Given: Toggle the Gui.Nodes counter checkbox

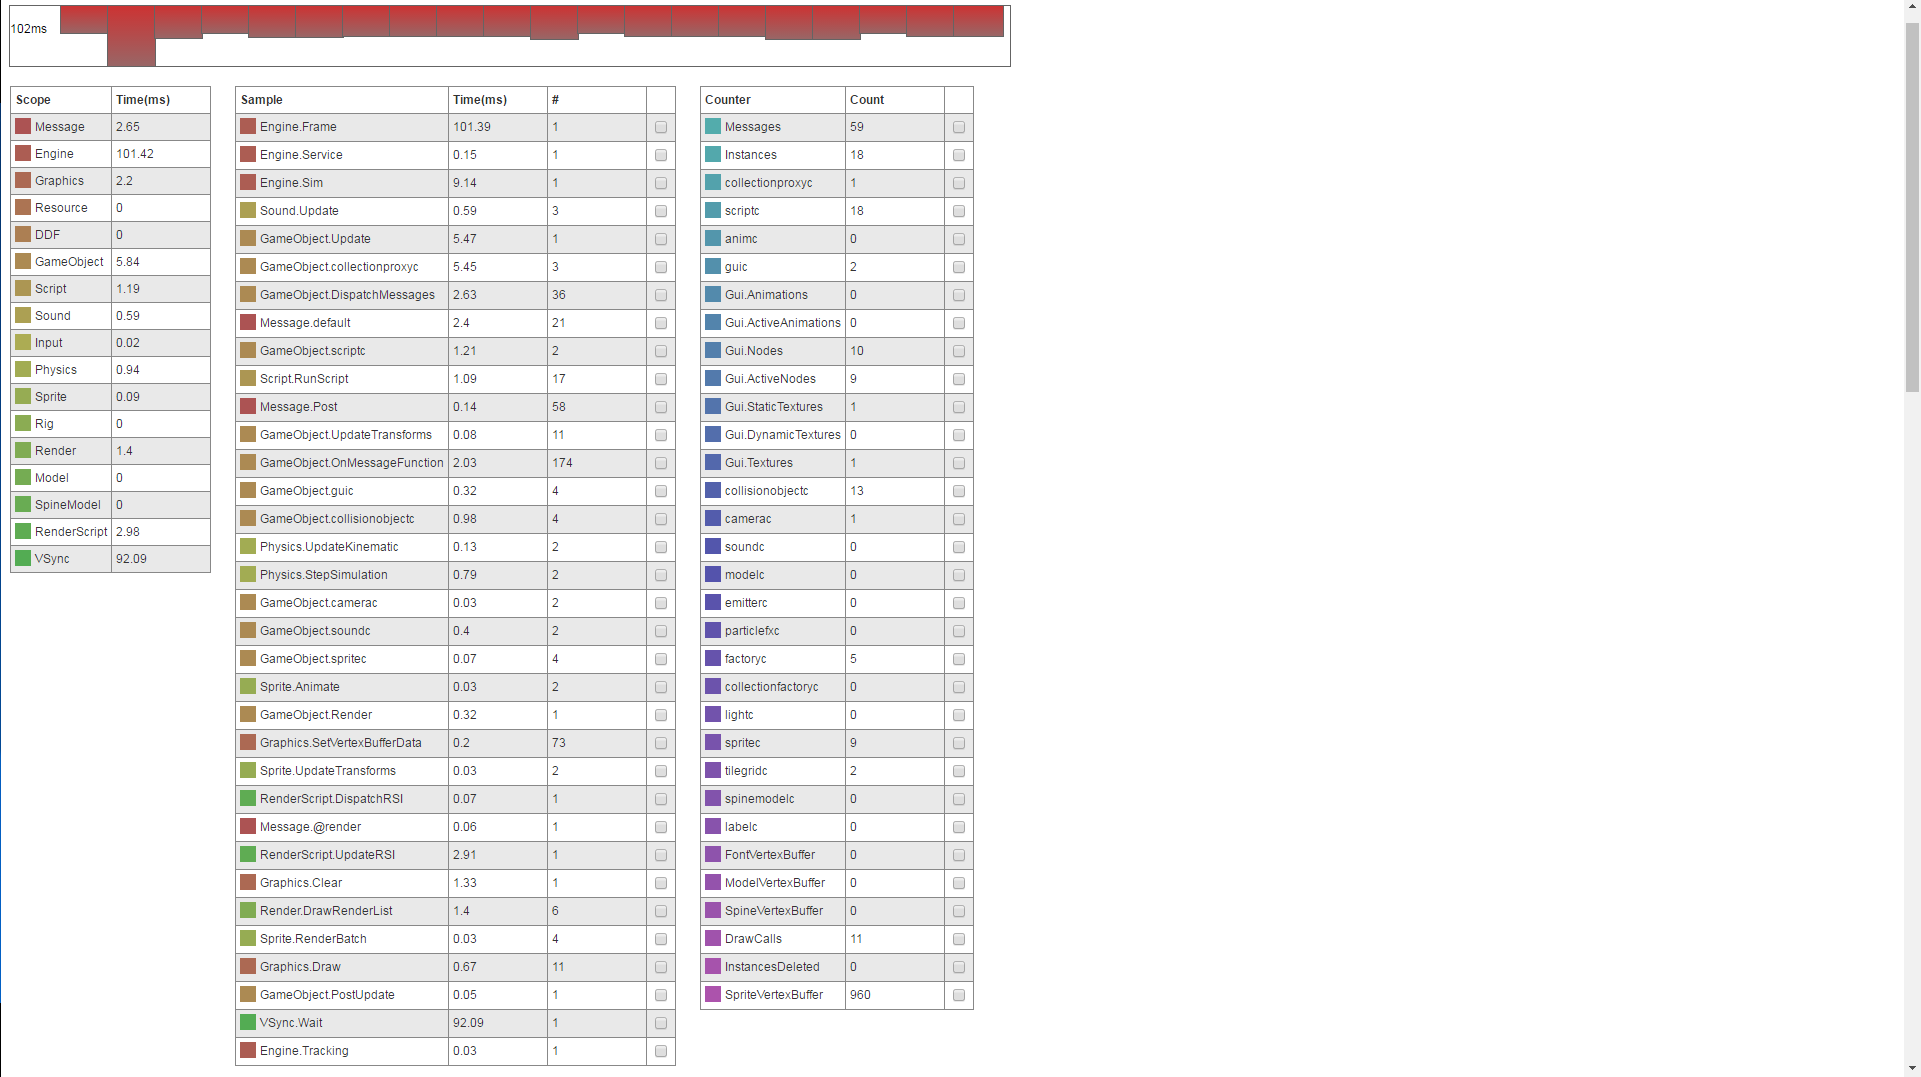Looking at the screenshot, I should pyautogui.click(x=959, y=351).
